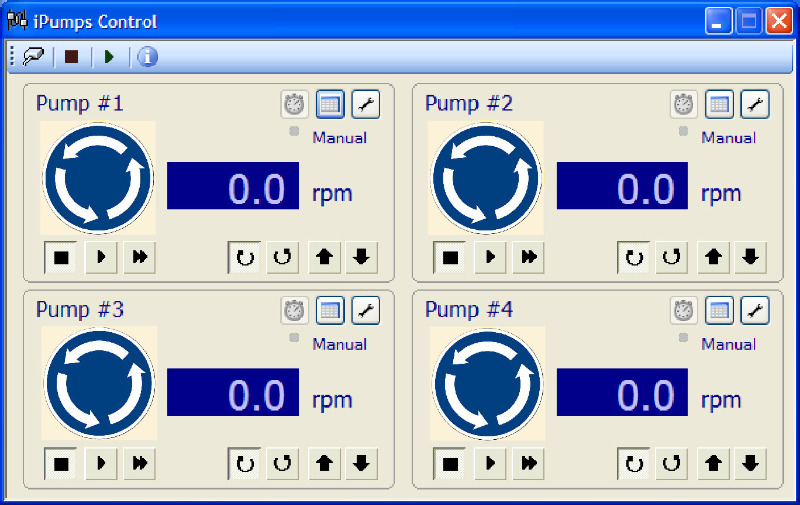Open Pump #4 table program icon

(719, 311)
